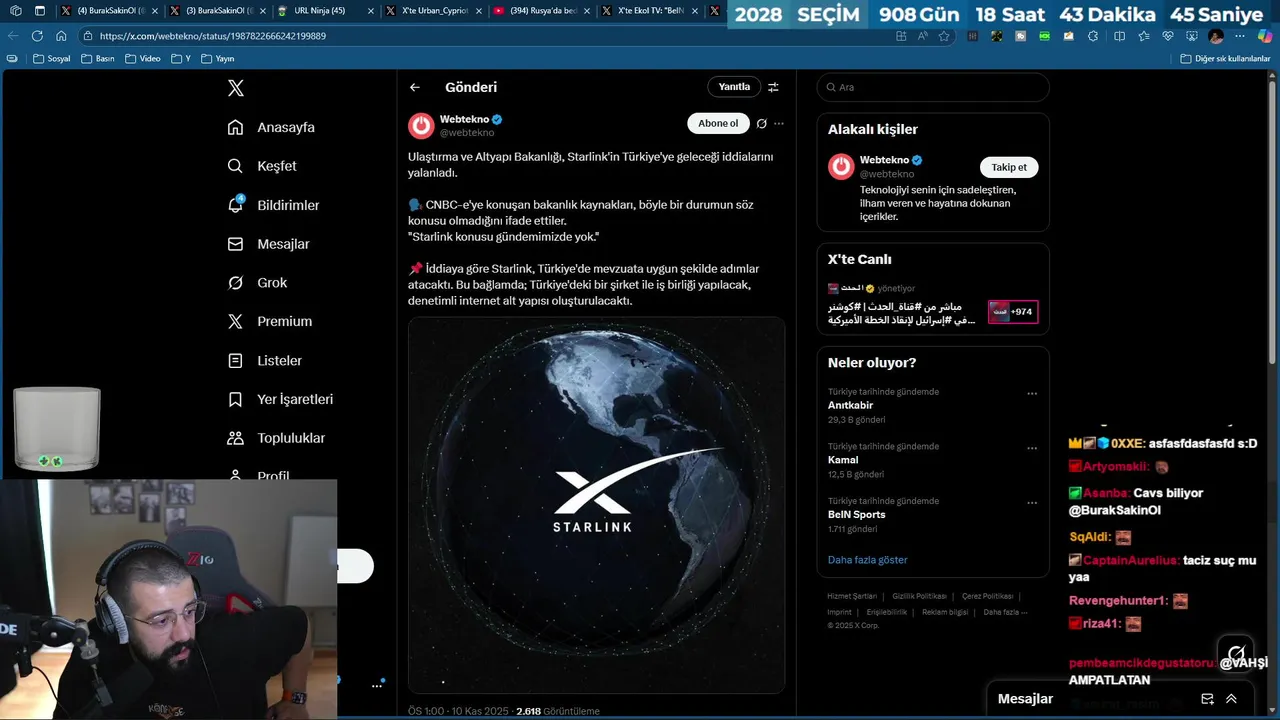Click the Grok floating button above Mesajlar drawer
The image size is (1280, 720).
tap(1236, 653)
